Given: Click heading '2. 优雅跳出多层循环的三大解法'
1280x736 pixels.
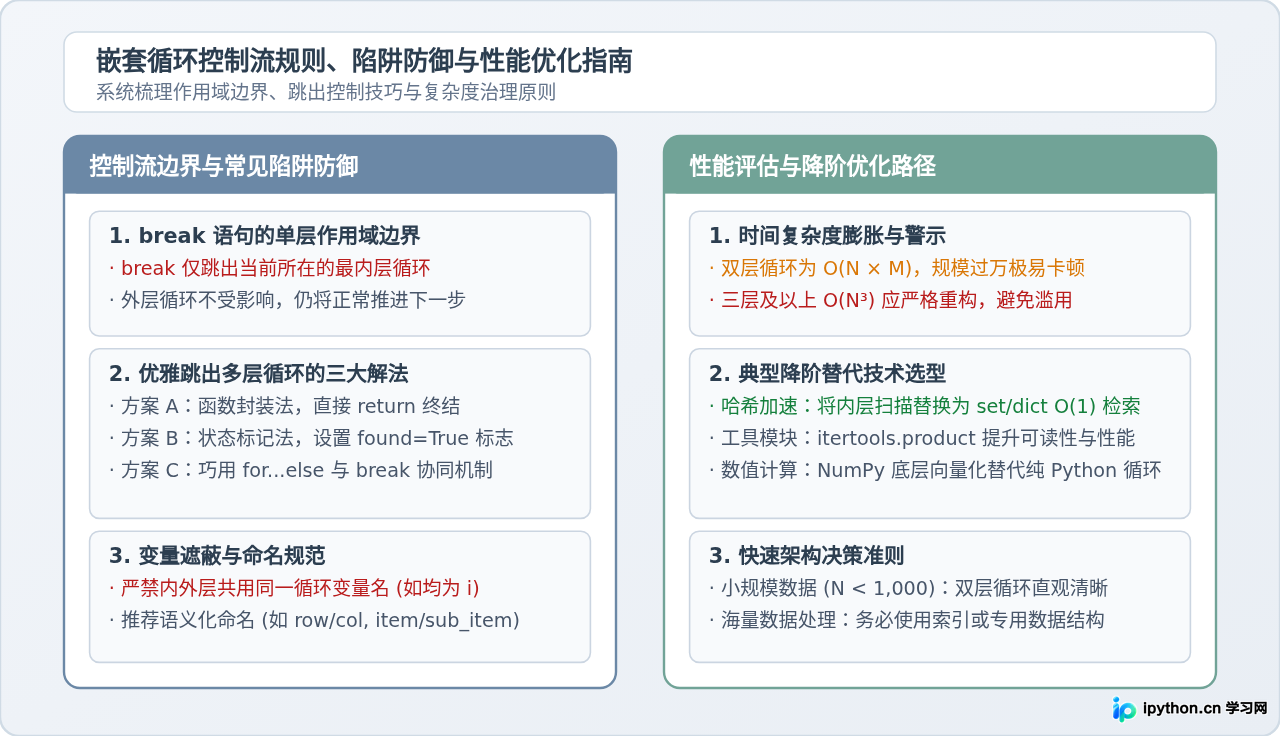Looking at the screenshot, I should click(x=259, y=374).
